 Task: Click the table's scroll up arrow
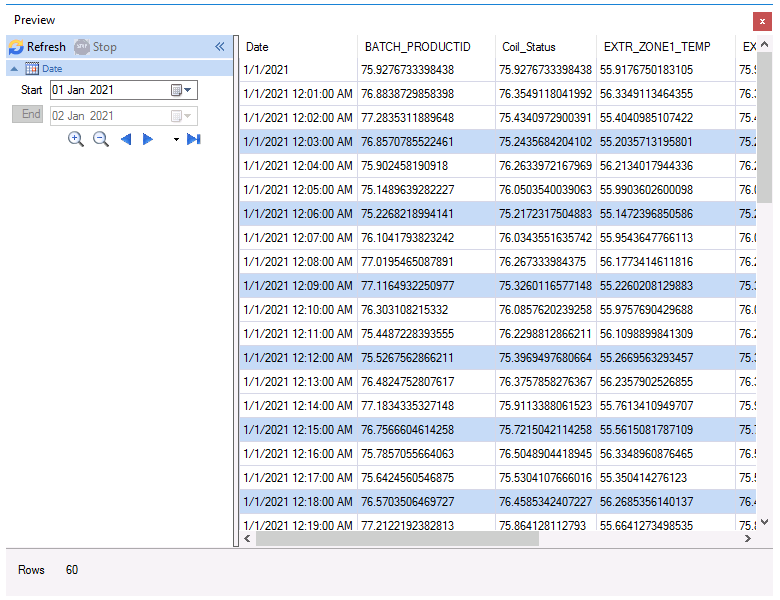tap(765, 44)
